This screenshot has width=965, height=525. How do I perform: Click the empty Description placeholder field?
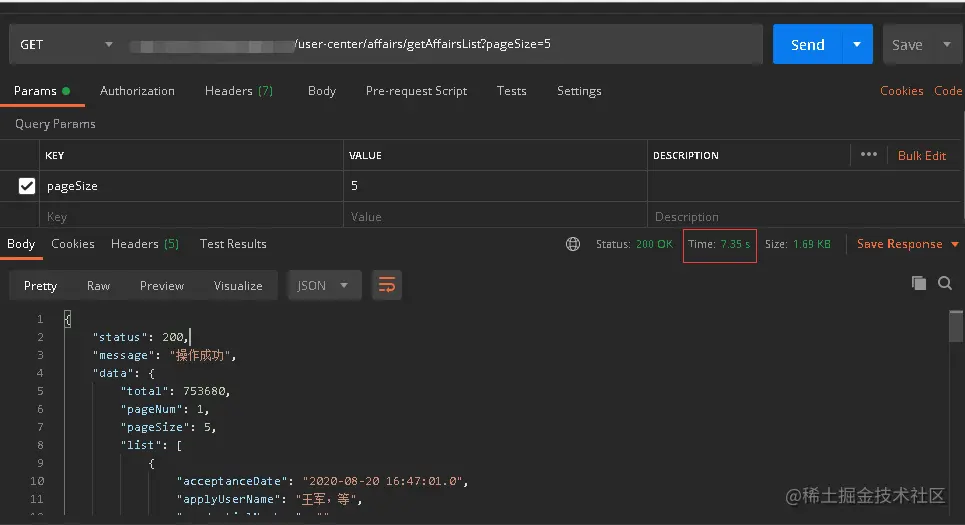806,217
